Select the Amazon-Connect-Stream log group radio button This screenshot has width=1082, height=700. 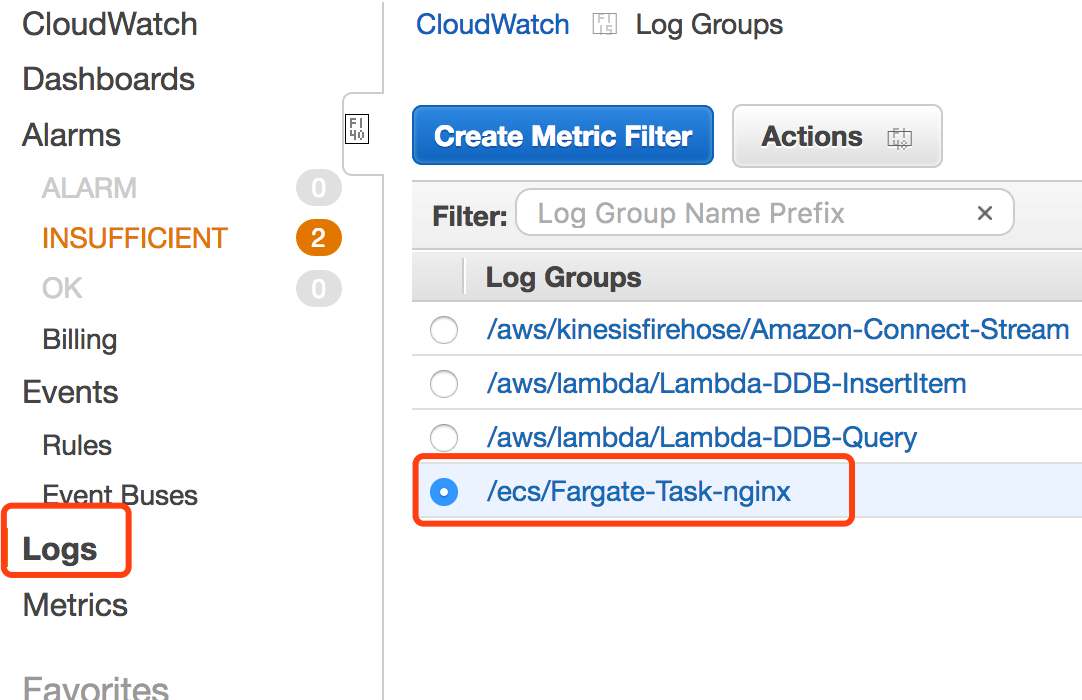[x=444, y=330]
